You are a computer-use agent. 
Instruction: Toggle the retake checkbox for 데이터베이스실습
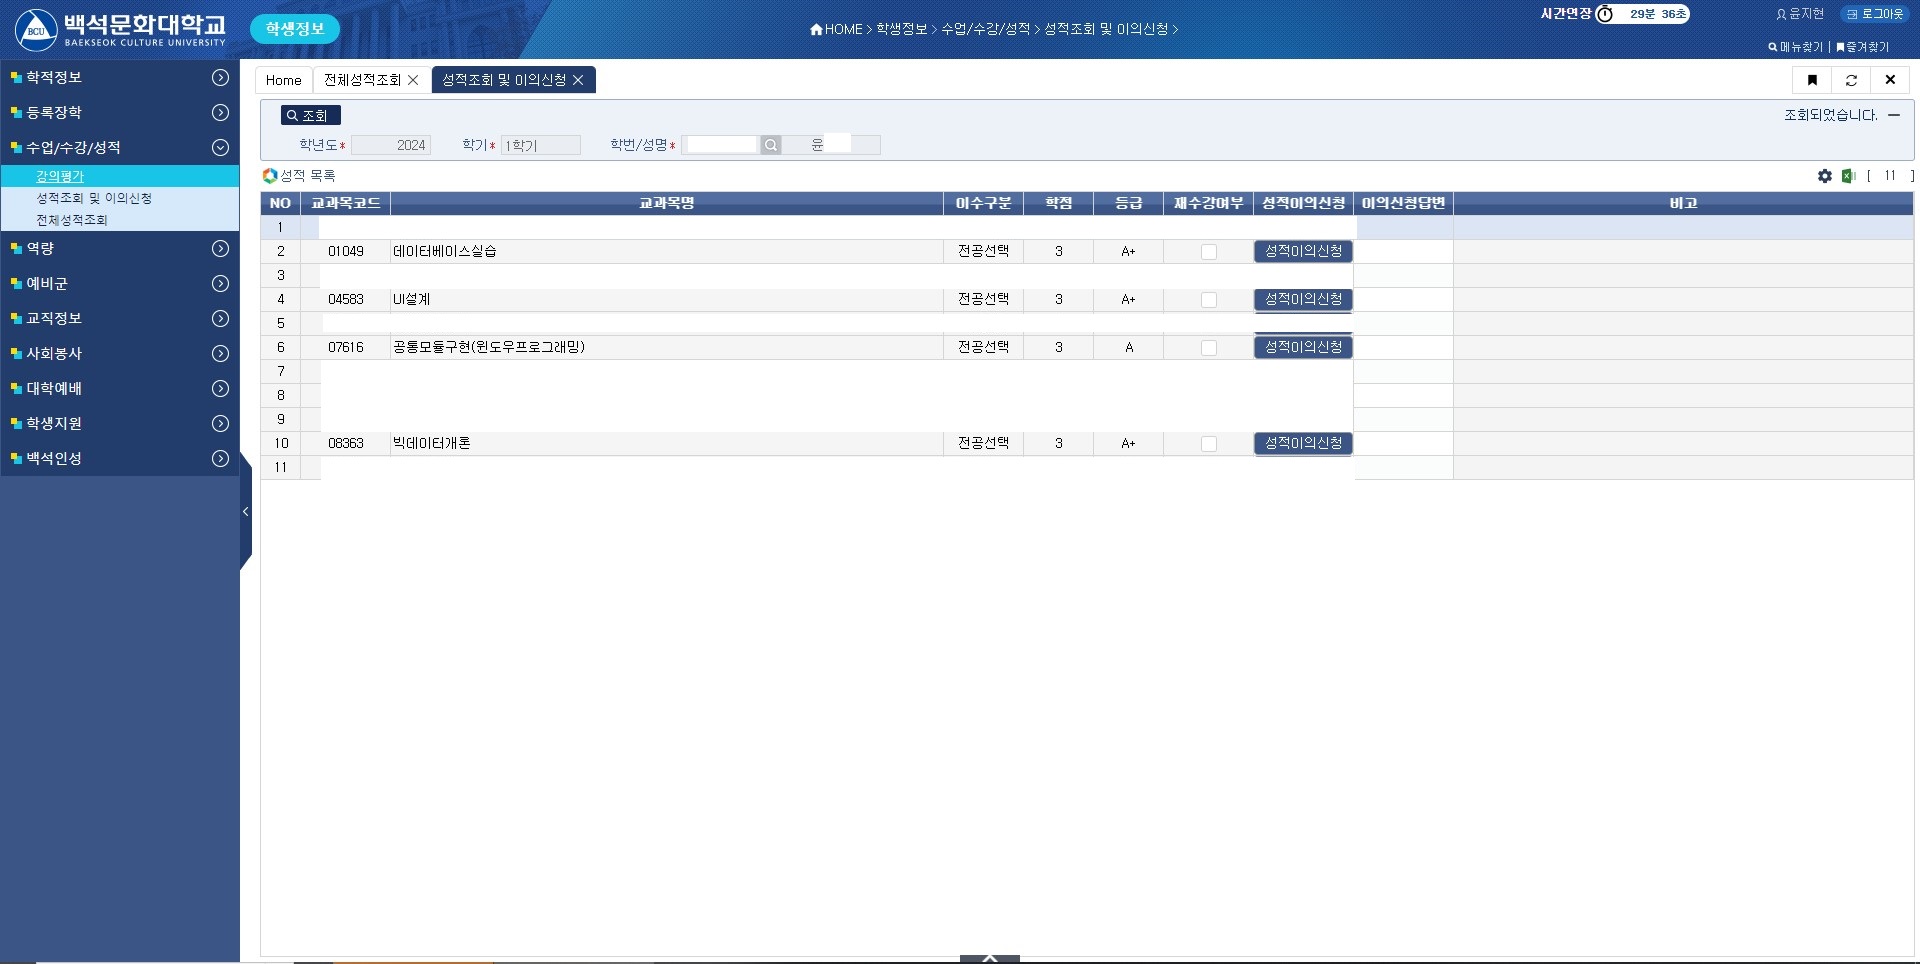point(1209,252)
